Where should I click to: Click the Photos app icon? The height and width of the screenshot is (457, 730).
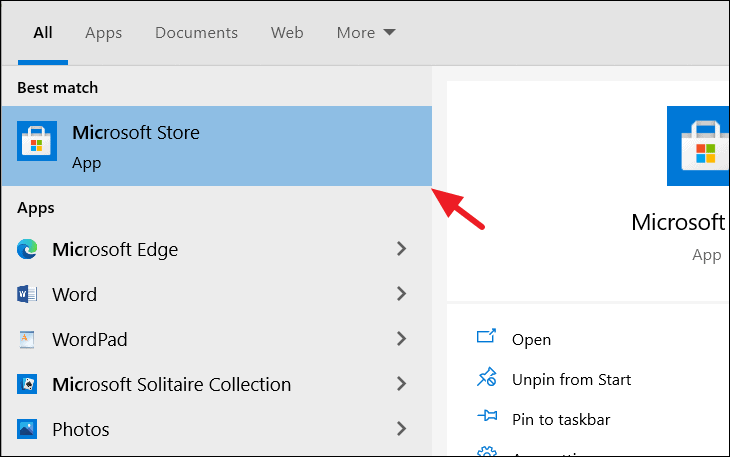click(x=27, y=429)
